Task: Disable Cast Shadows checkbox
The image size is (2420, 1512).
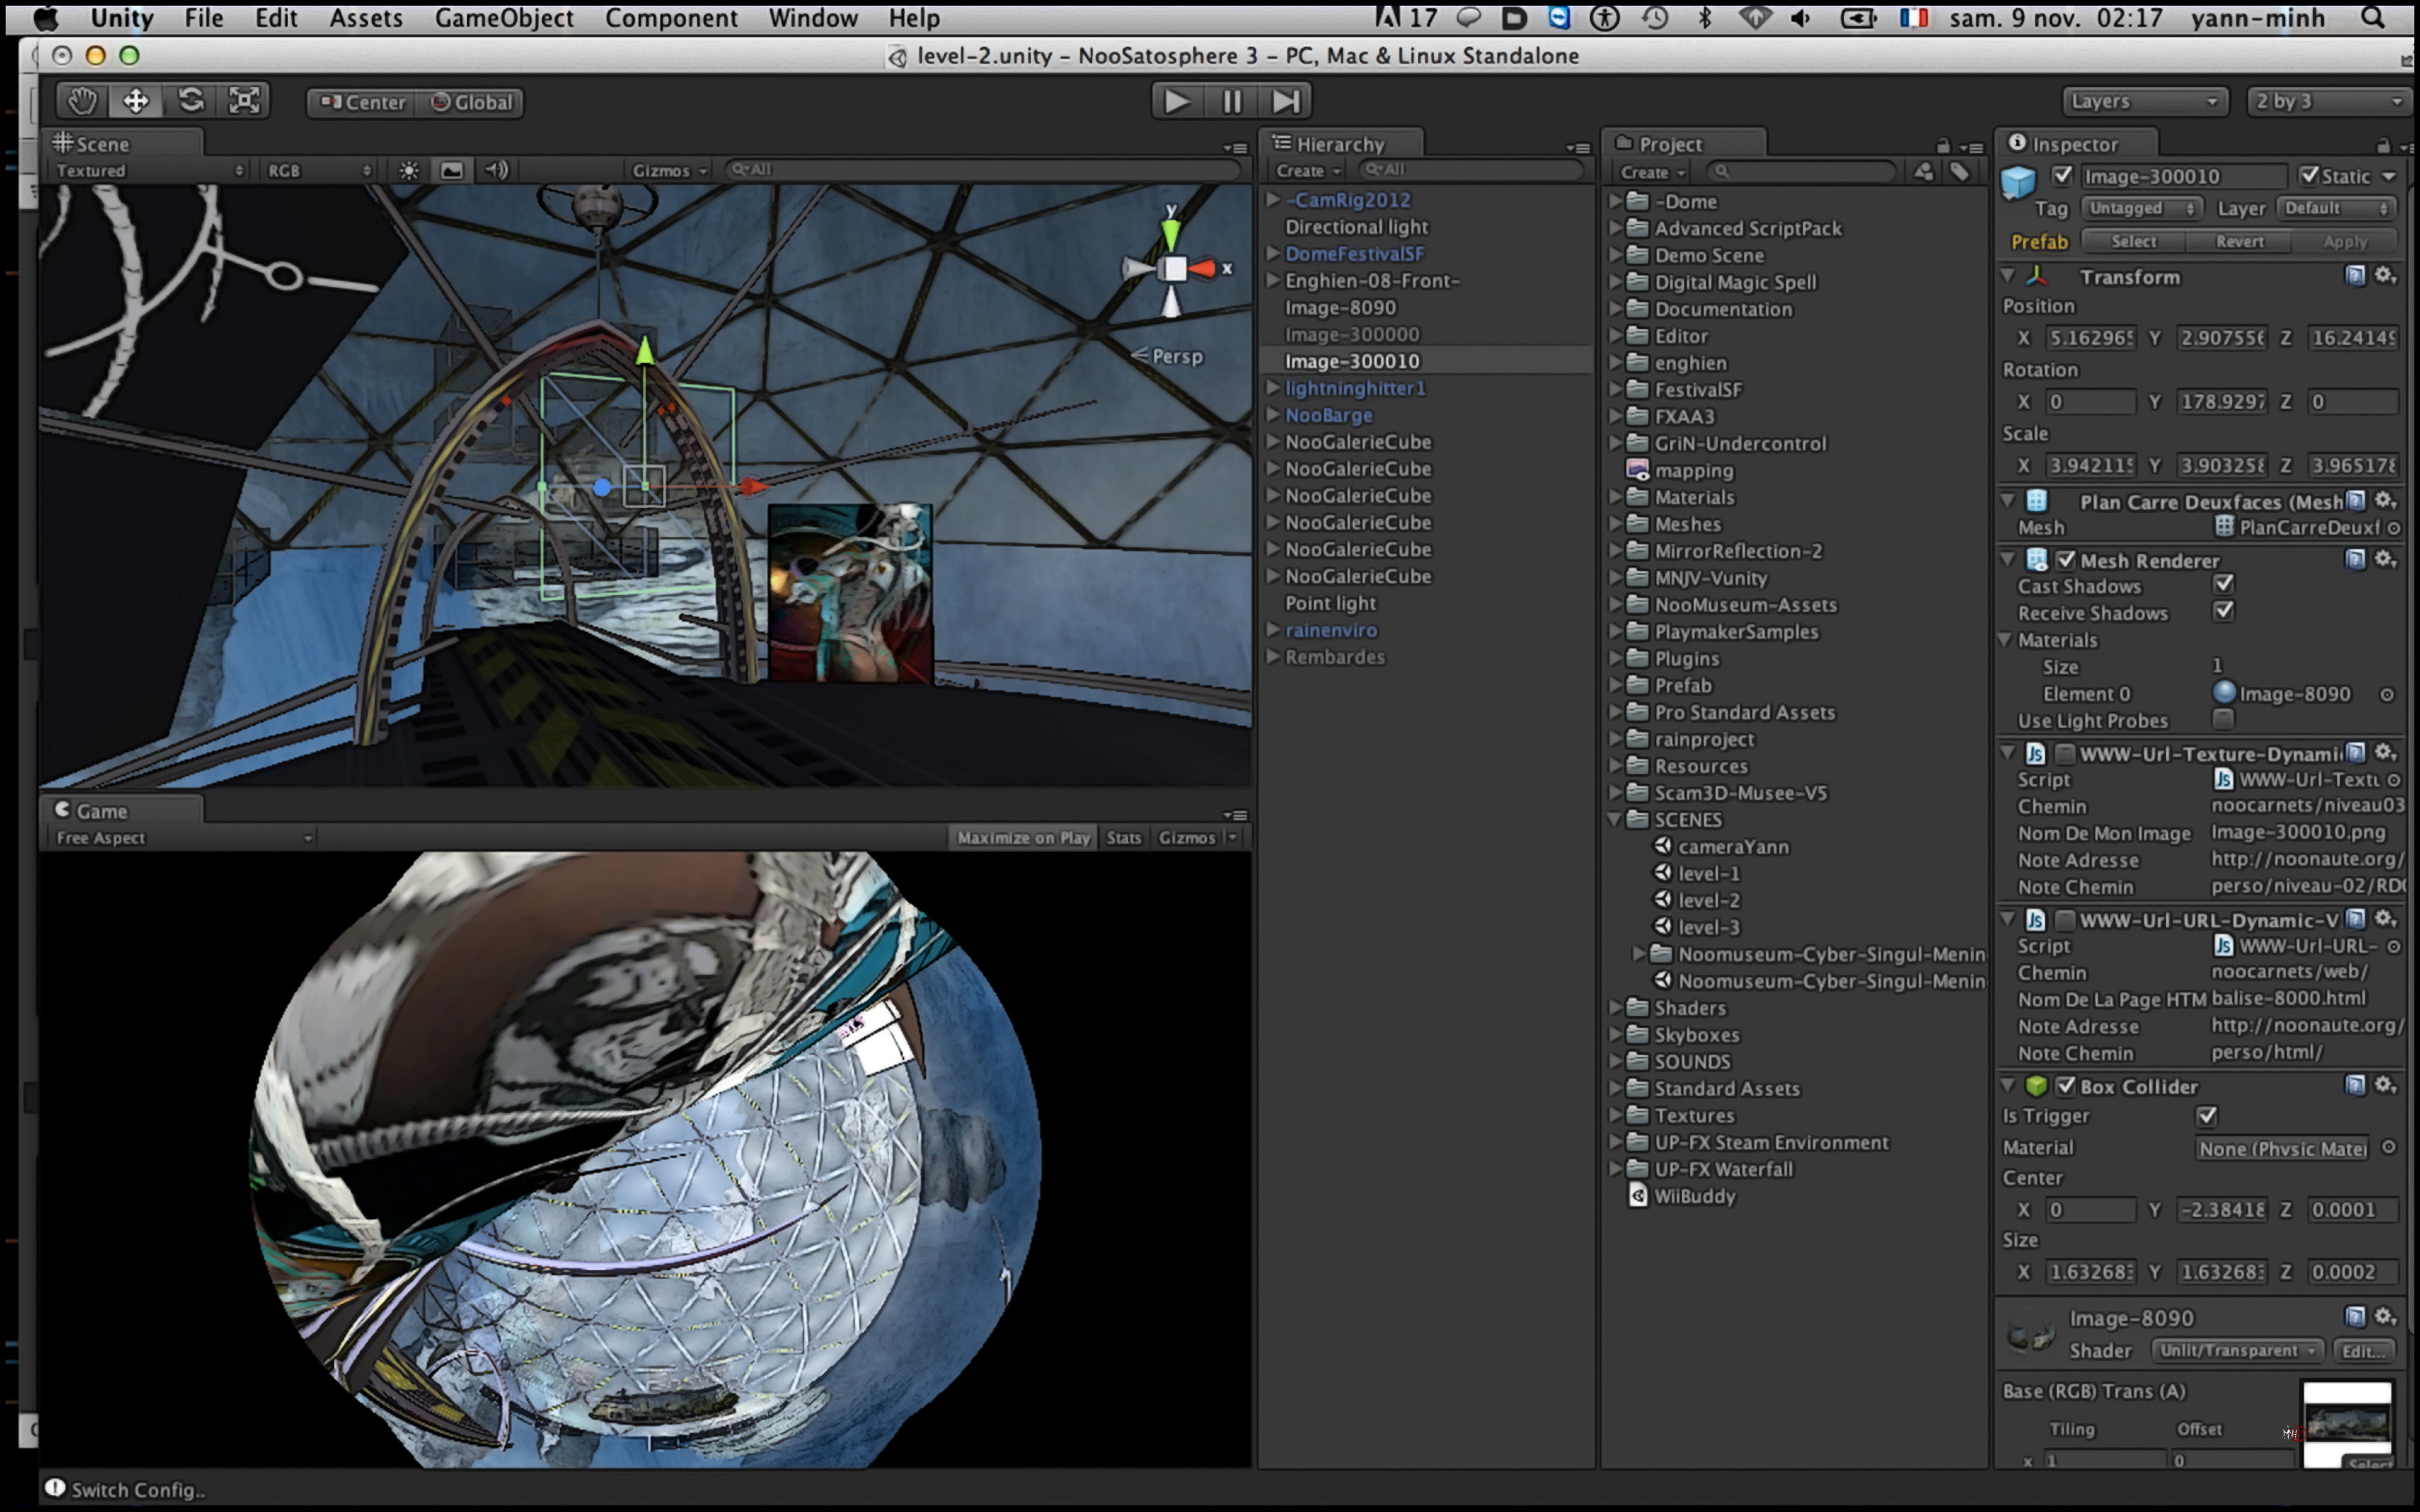Action: point(2224,584)
